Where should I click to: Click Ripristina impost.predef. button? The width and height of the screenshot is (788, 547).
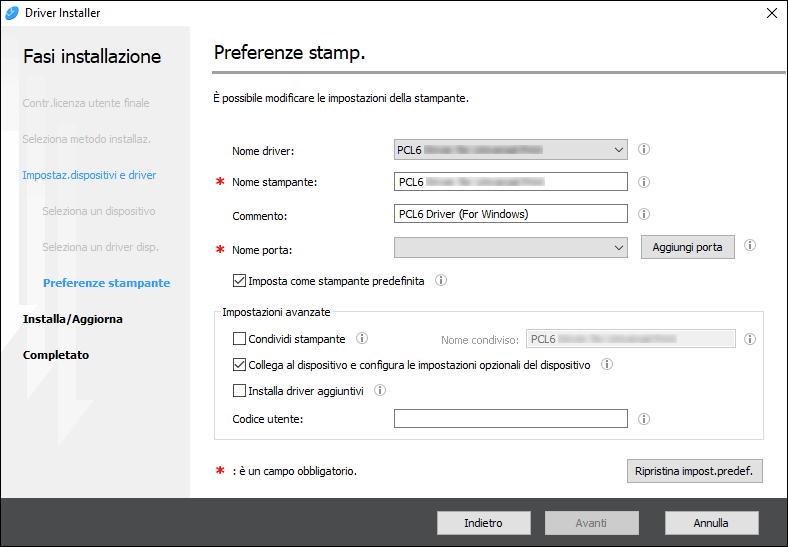pos(695,471)
